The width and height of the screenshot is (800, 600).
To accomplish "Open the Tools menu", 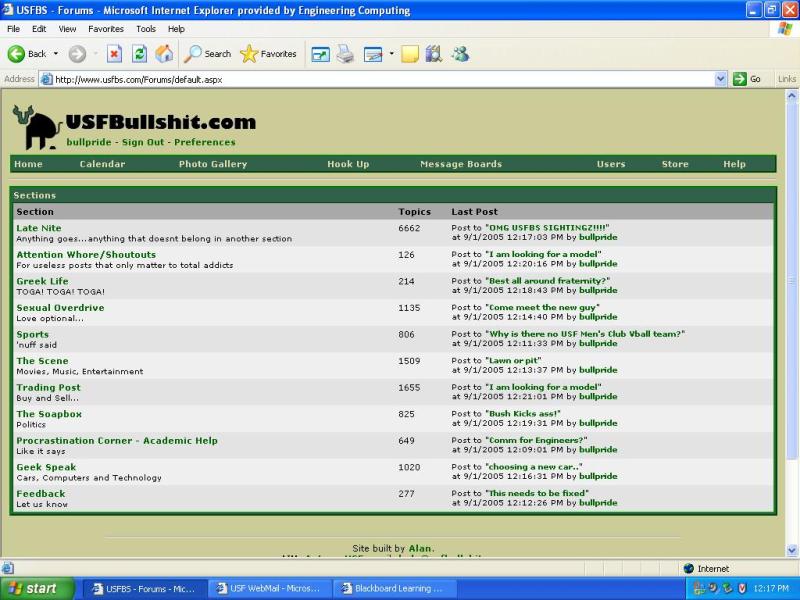I will 145,29.
